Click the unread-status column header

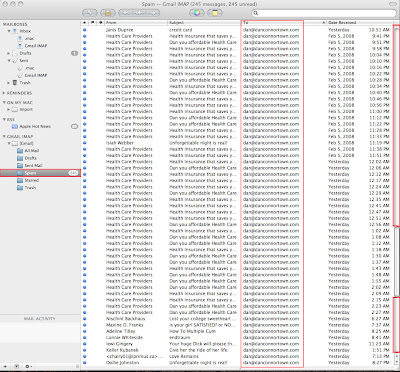[x=85, y=23]
